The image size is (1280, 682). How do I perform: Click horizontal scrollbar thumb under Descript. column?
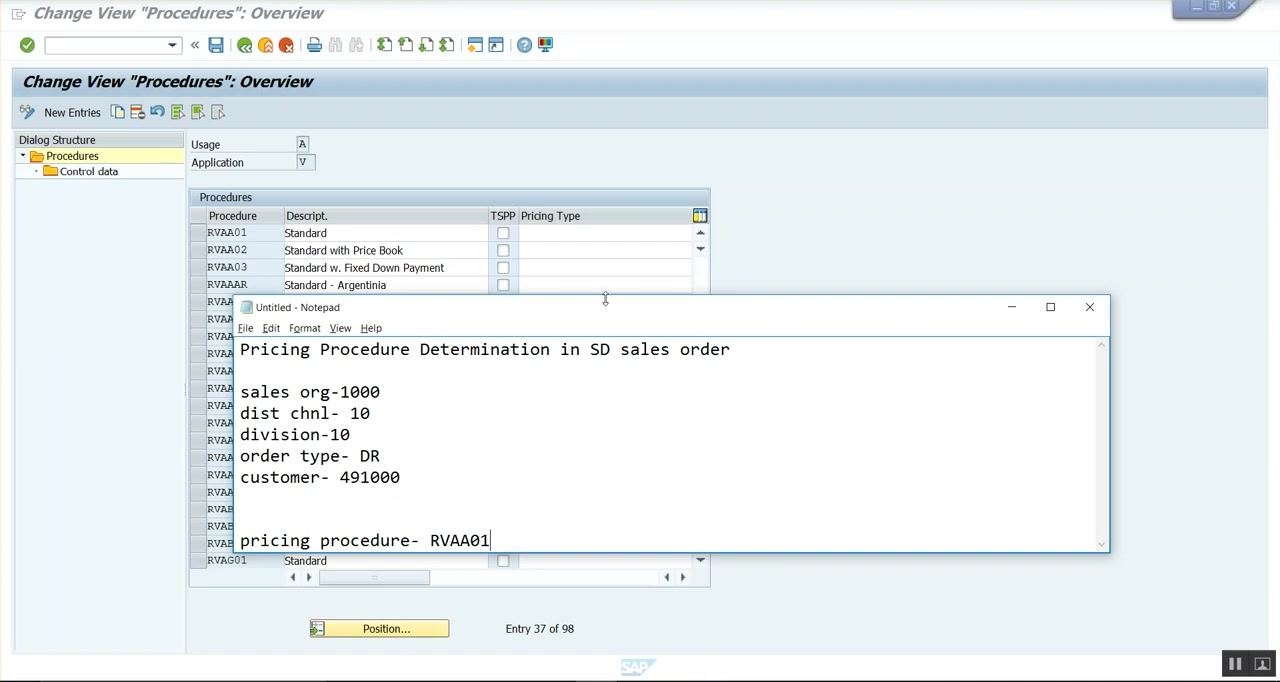click(374, 577)
